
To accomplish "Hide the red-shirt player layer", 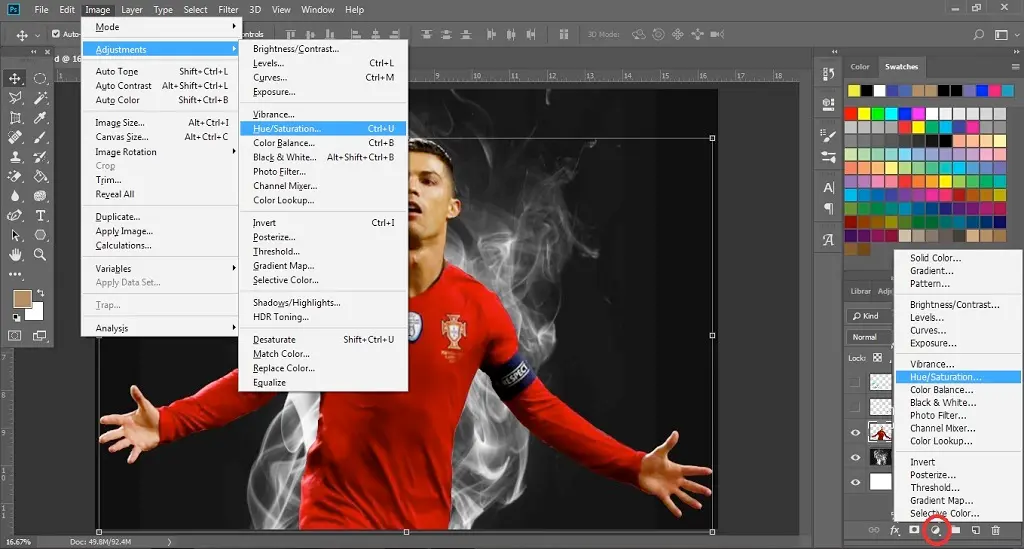I will coord(856,433).
